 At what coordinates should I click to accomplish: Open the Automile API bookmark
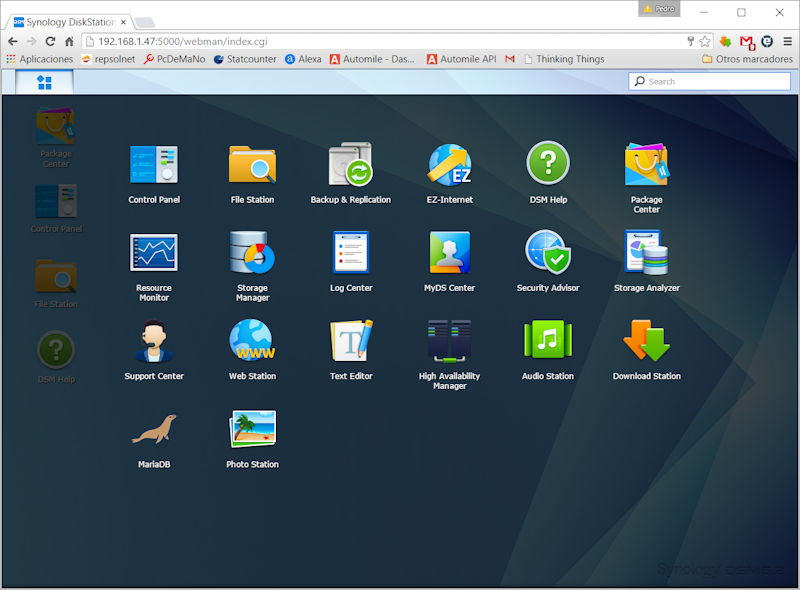pos(461,59)
